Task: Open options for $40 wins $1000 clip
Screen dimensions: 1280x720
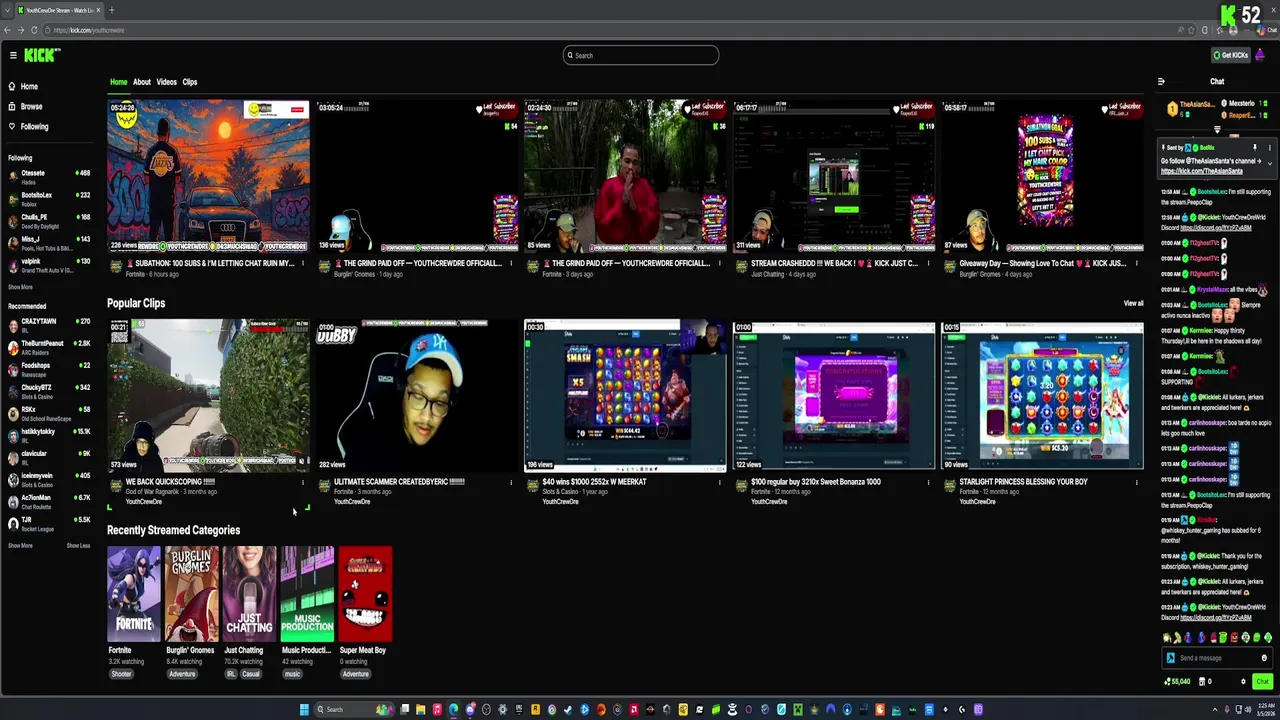Action: pos(719,482)
